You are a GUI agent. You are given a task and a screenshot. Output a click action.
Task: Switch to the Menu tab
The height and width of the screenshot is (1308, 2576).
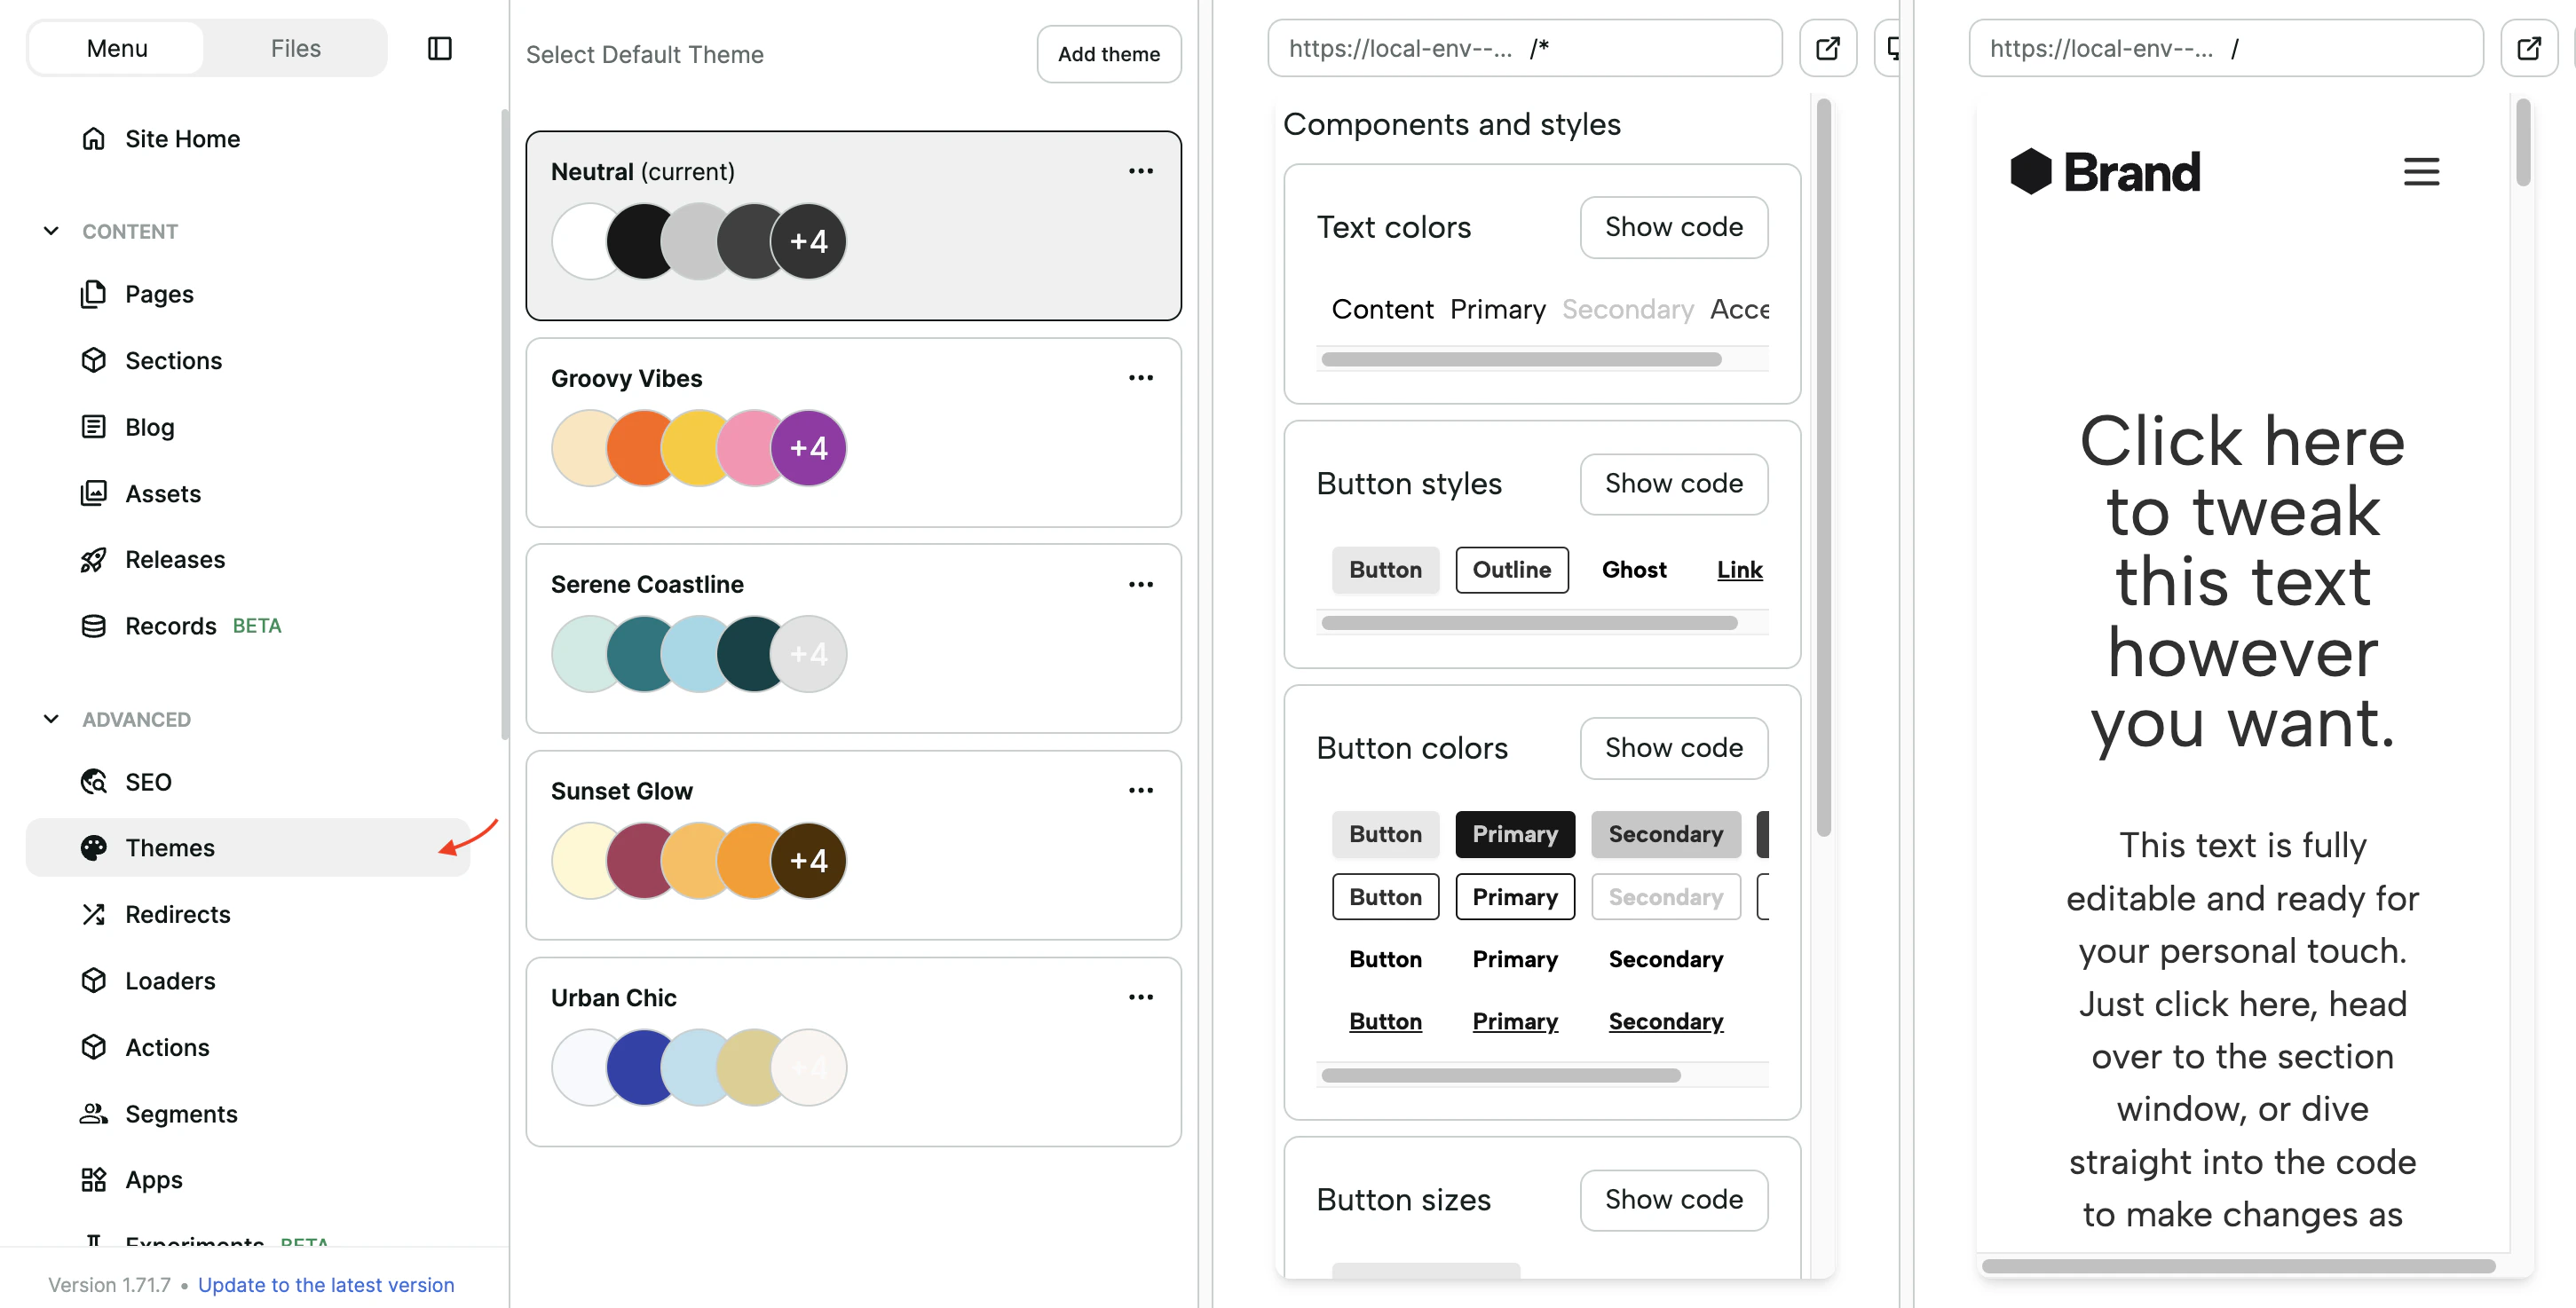click(x=117, y=47)
